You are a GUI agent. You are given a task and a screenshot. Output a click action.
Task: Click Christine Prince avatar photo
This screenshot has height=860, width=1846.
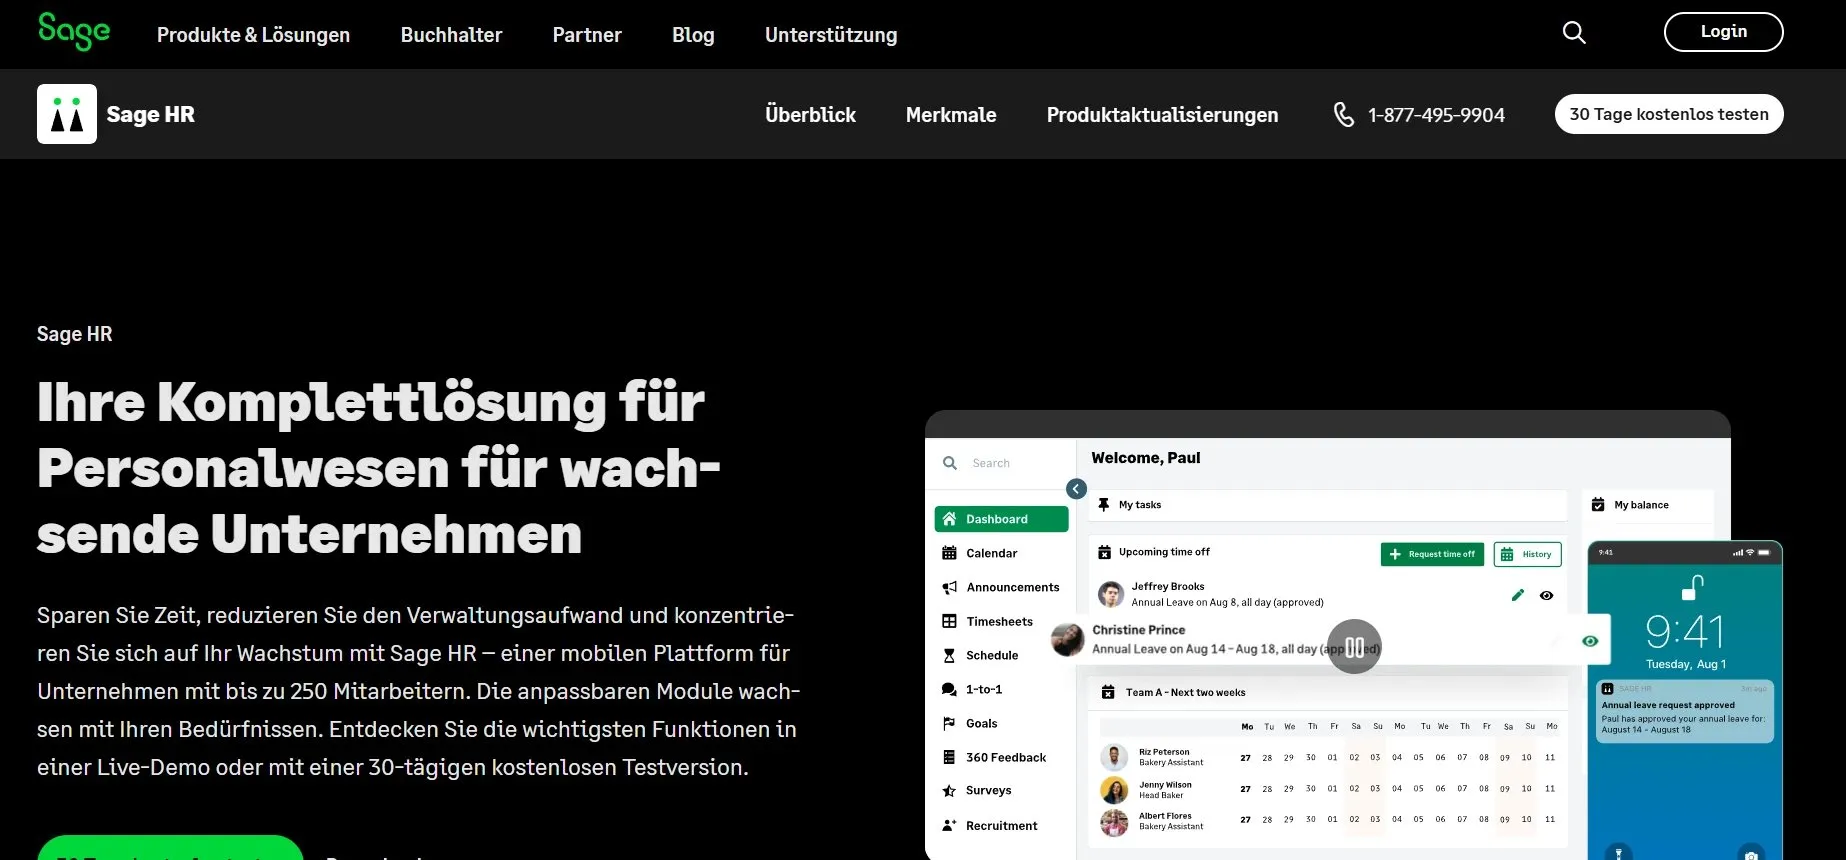click(1068, 640)
